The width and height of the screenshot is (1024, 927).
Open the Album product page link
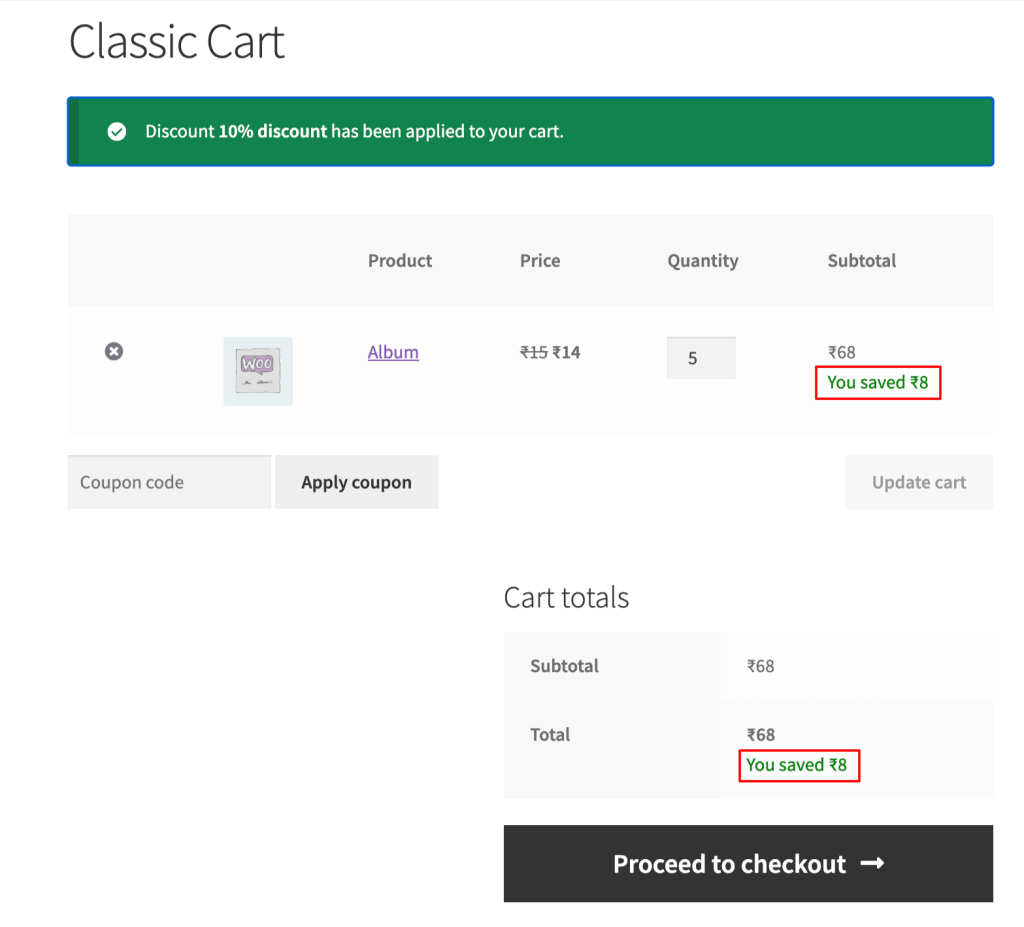pos(392,352)
